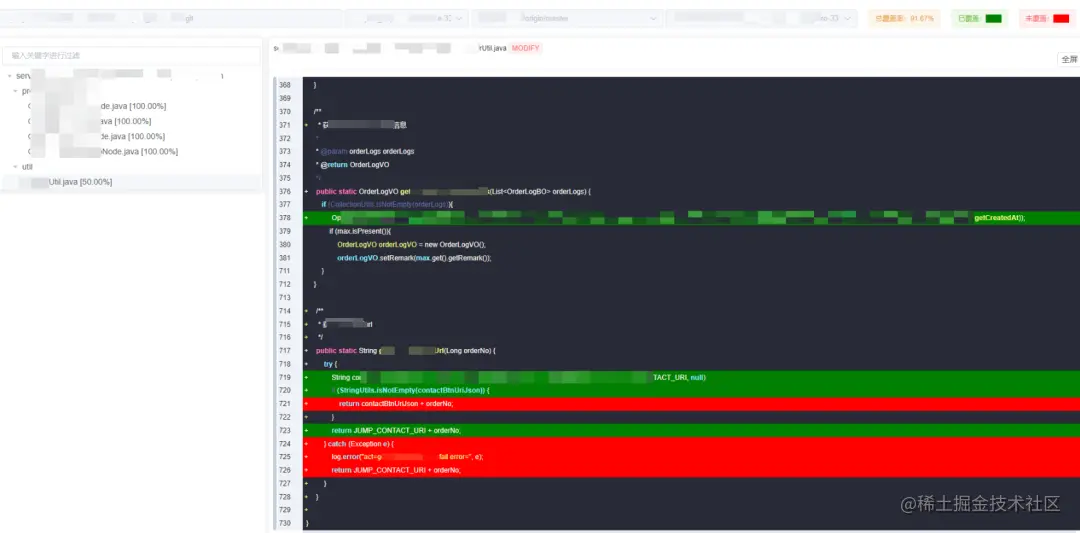Click the git repository address field

[172, 19]
